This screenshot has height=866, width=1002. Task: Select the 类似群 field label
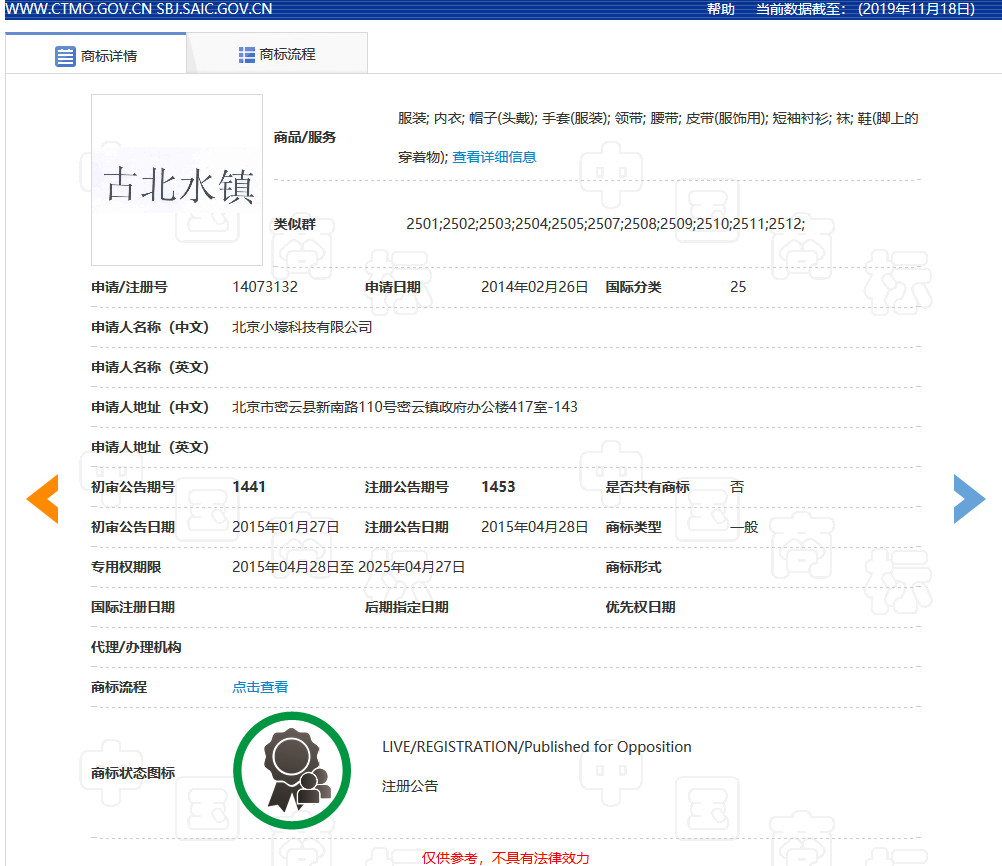coord(295,224)
